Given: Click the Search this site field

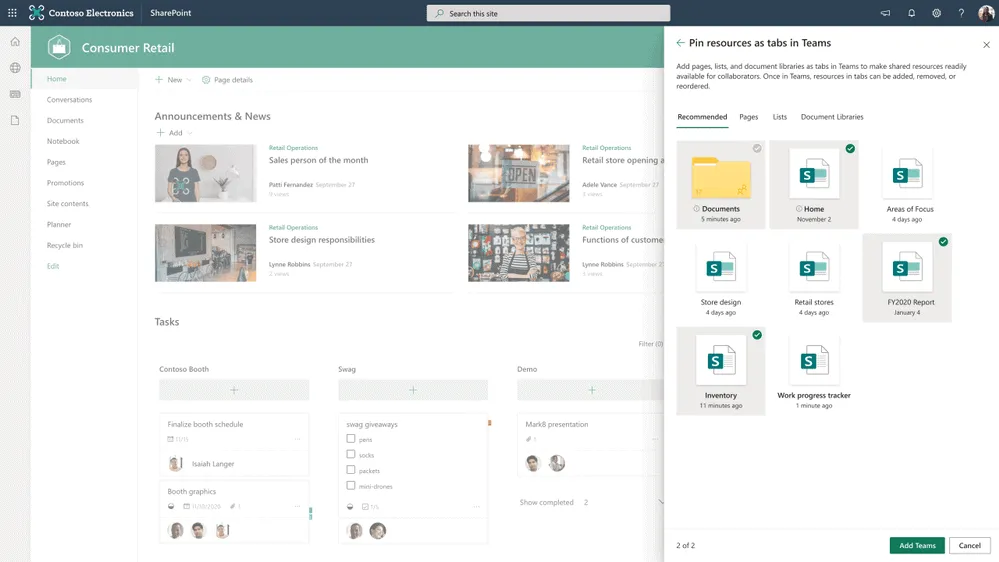Looking at the screenshot, I should [548, 13].
